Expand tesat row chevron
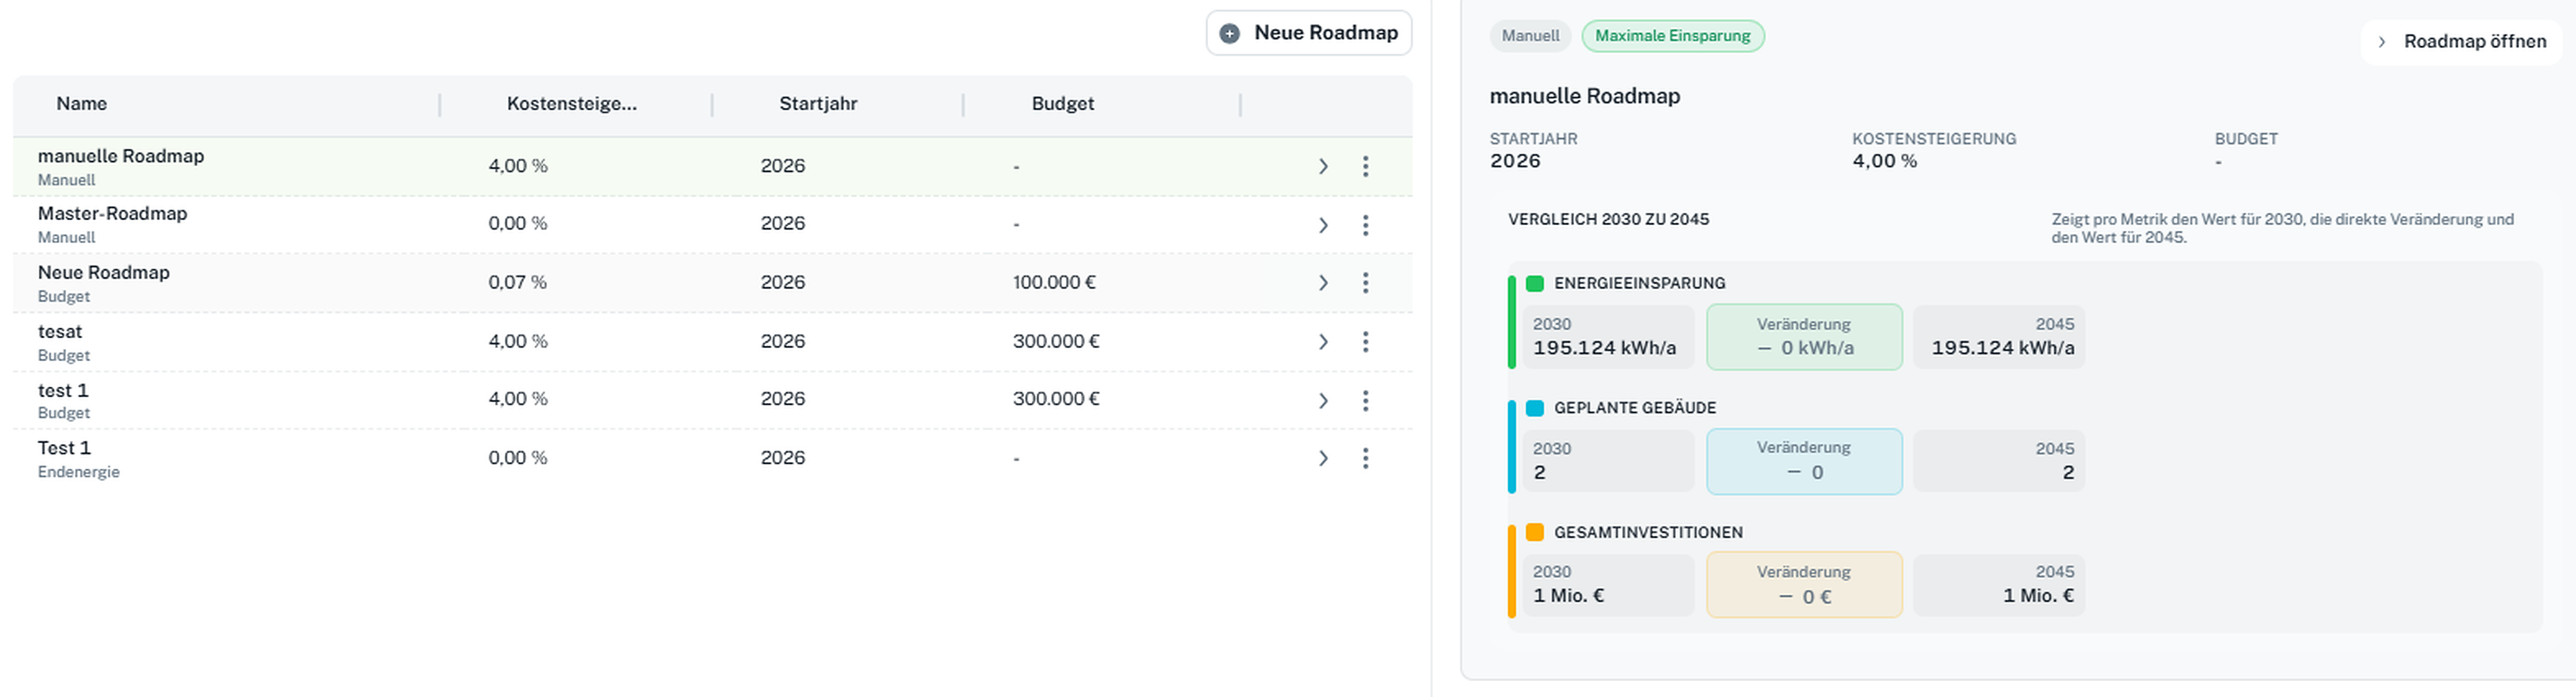2576x697 pixels. (x=1323, y=342)
